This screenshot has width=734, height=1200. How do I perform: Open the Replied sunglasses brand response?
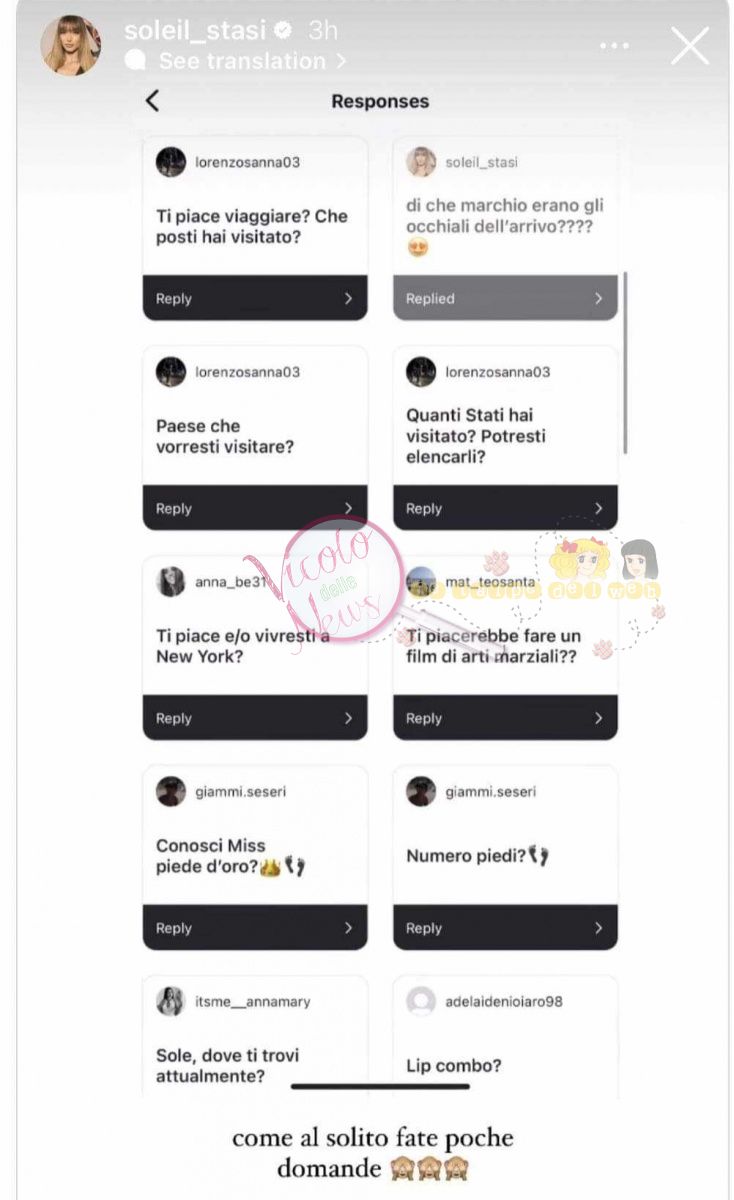coord(505,298)
